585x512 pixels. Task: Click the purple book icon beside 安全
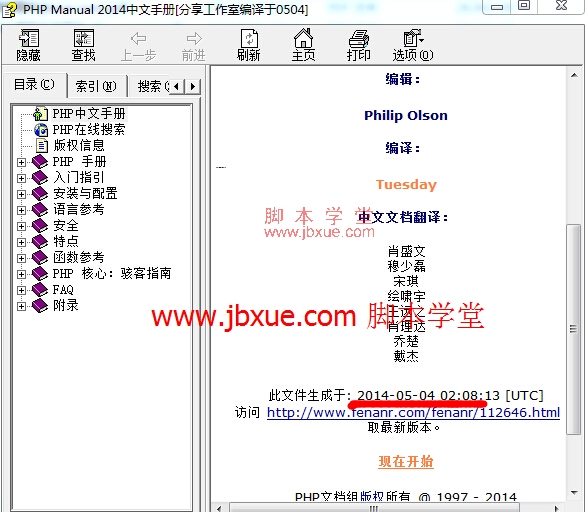point(40,226)
